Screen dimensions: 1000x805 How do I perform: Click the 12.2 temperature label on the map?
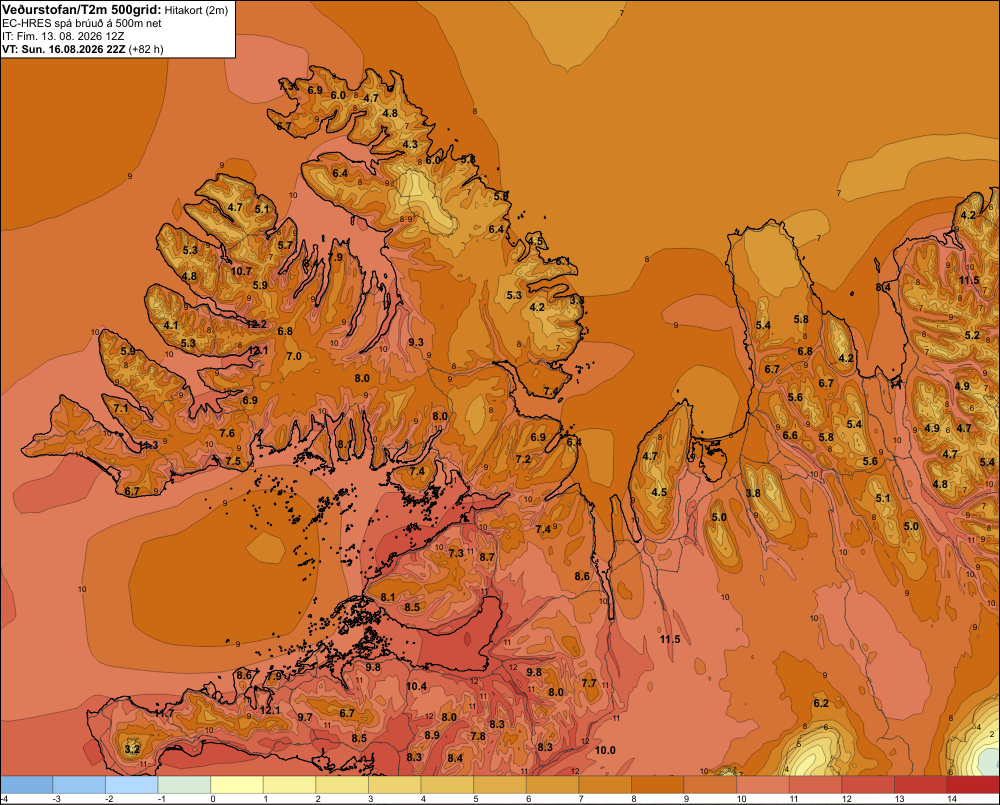coord(256,324)
